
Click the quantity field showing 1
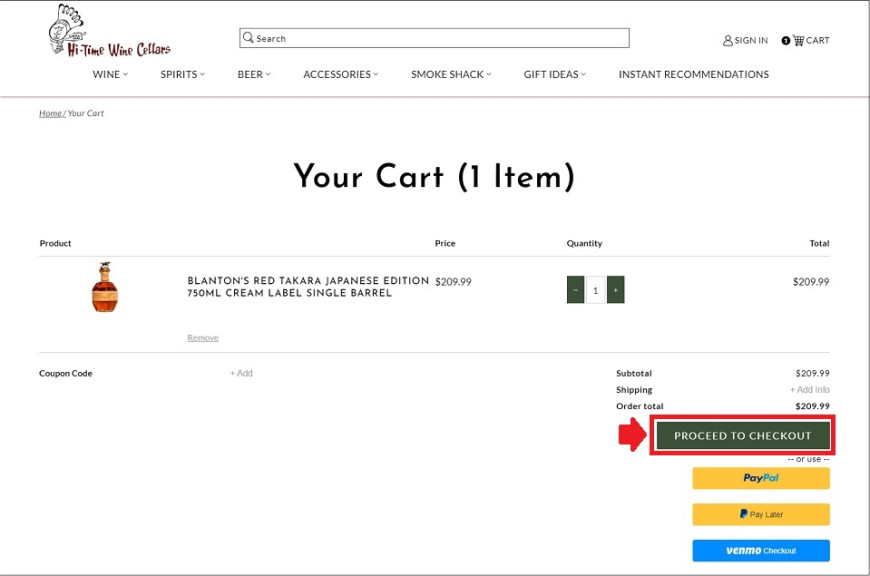(x=595, y=290)
